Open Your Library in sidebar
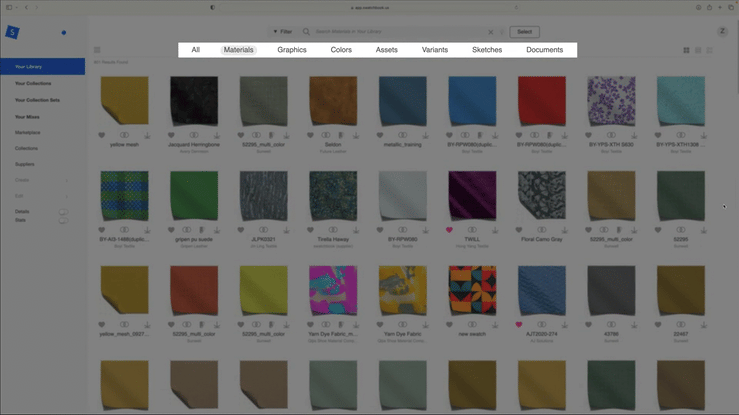739x415 pixels. pyautogui.click(x=43, y=67)
